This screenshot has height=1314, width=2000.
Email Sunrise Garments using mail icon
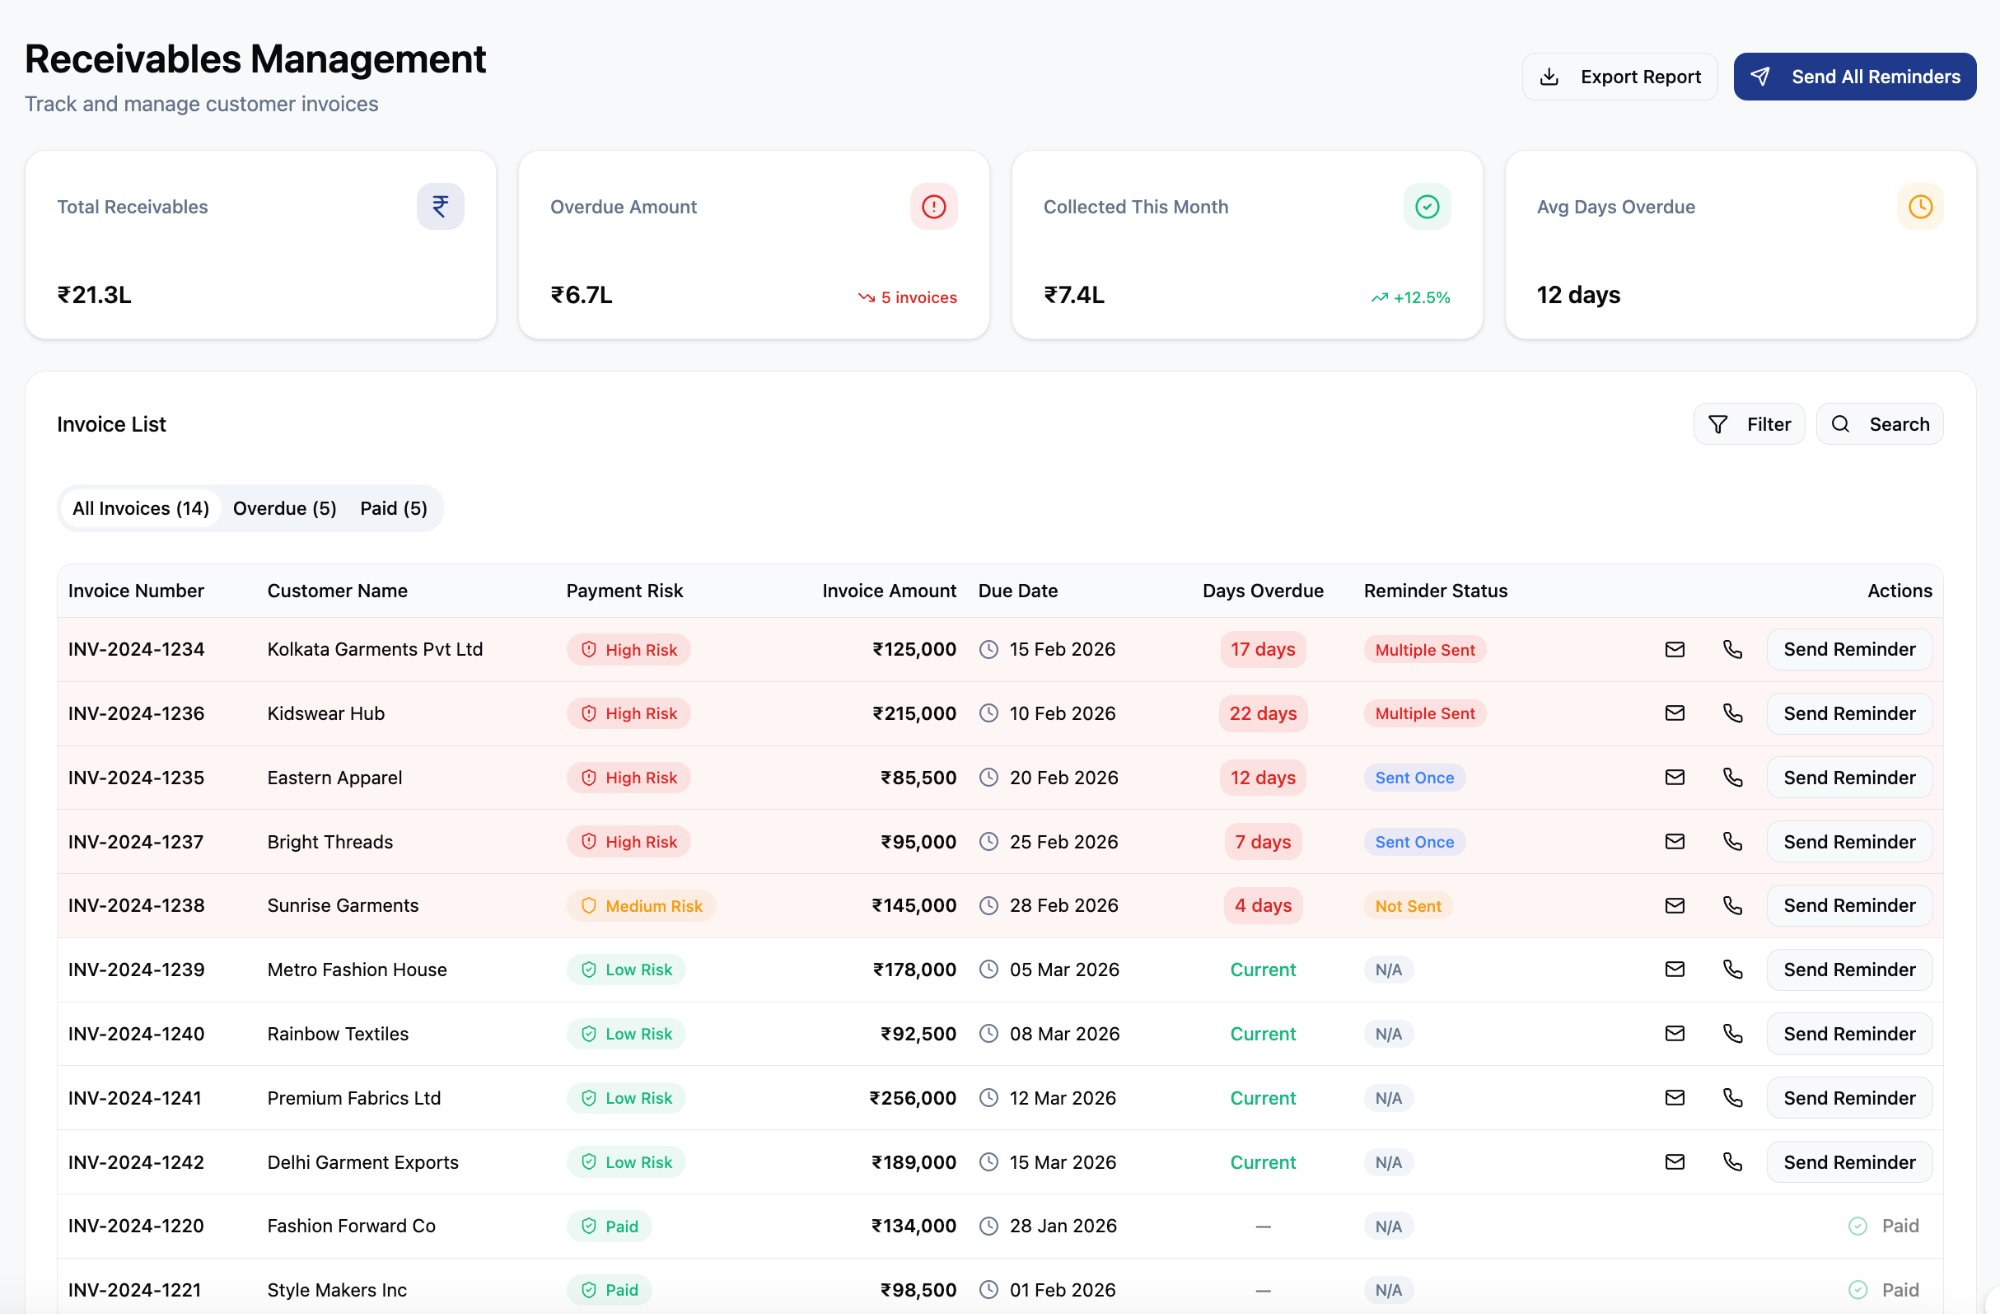pyautogui.click(x=1675, y=905)
